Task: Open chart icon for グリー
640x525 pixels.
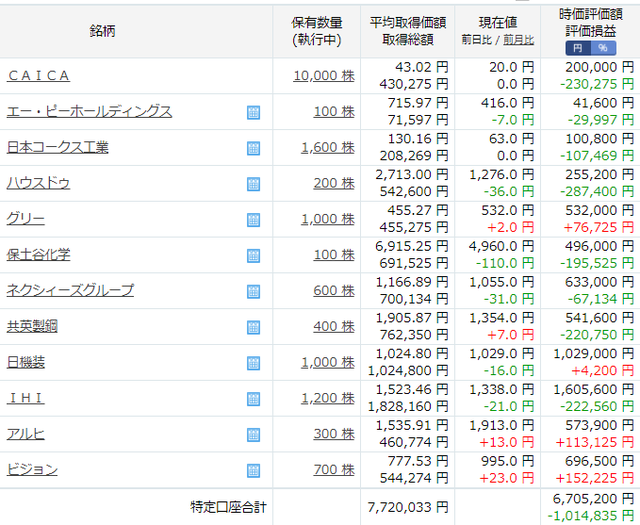Action: click(x=253, y=220)
